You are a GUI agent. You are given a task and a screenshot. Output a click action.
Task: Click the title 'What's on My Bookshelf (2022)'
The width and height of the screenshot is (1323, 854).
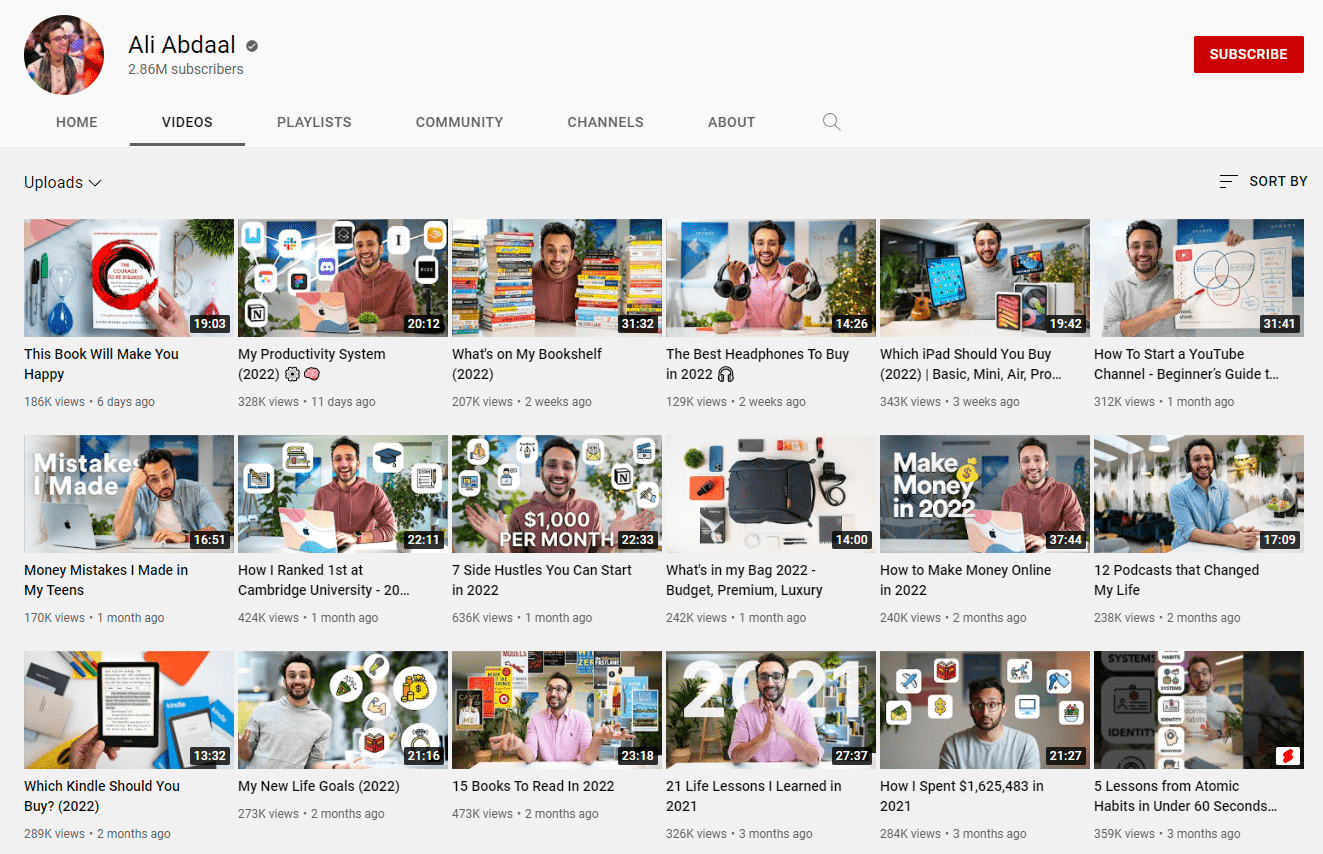click(x=527, y=364)
